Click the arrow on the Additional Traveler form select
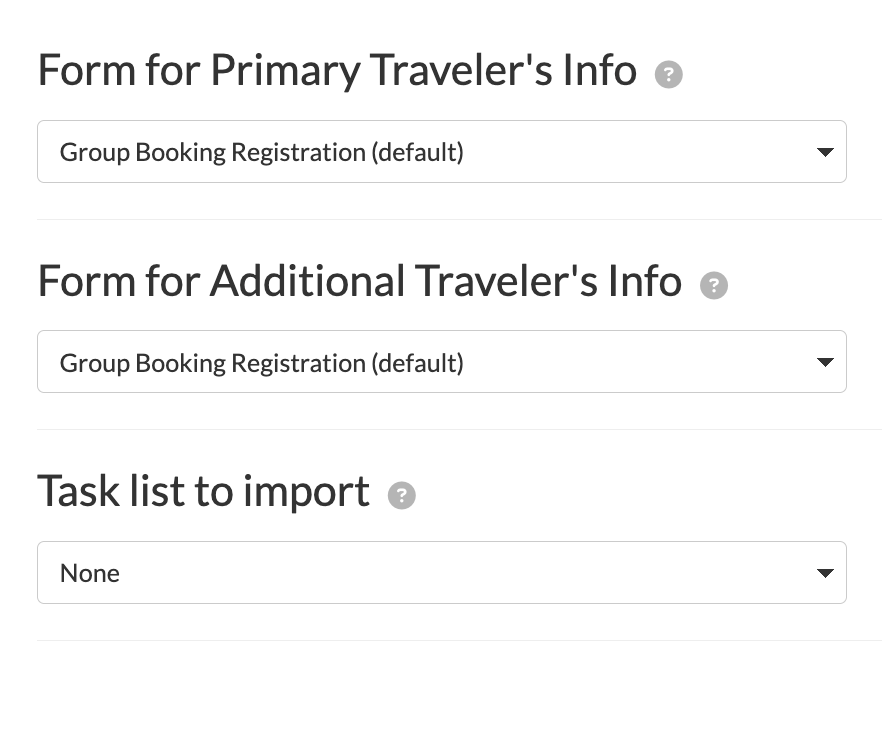 coord(825,363)
